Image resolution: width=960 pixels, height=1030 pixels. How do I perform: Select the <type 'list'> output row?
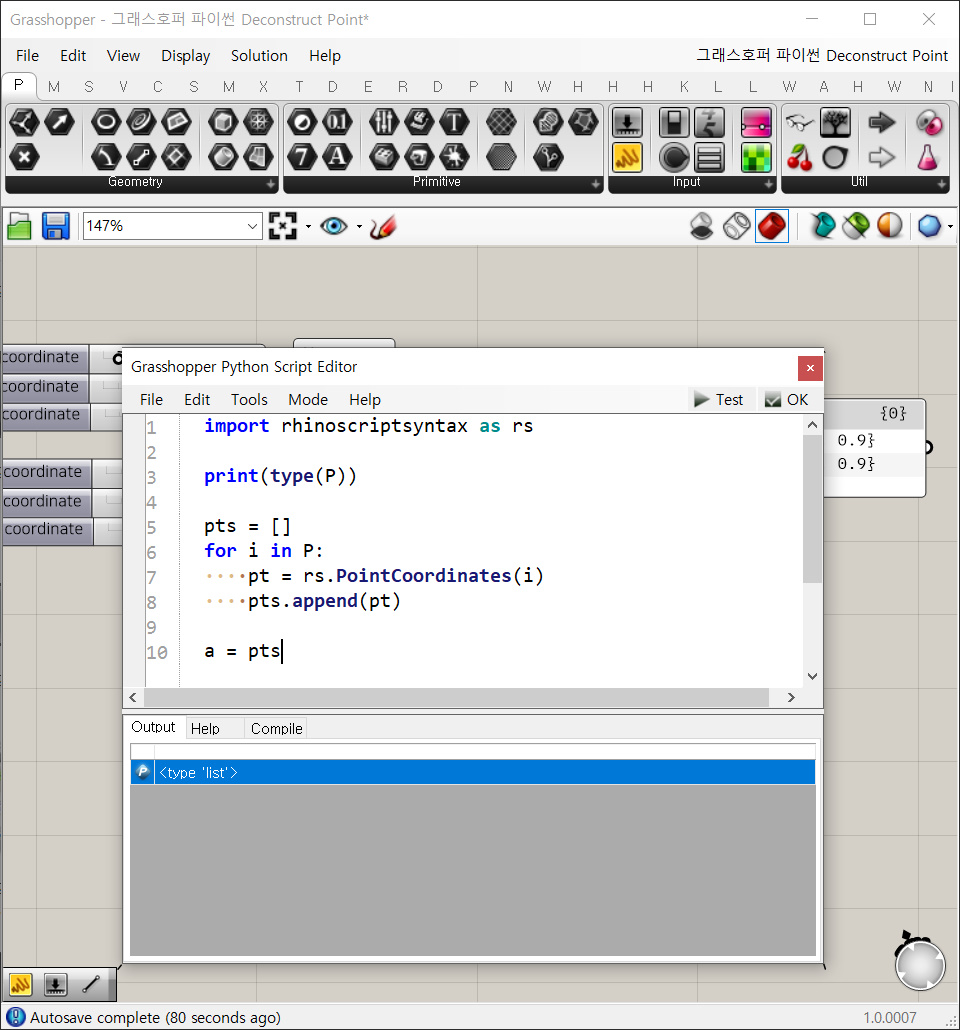click(472, 772)
